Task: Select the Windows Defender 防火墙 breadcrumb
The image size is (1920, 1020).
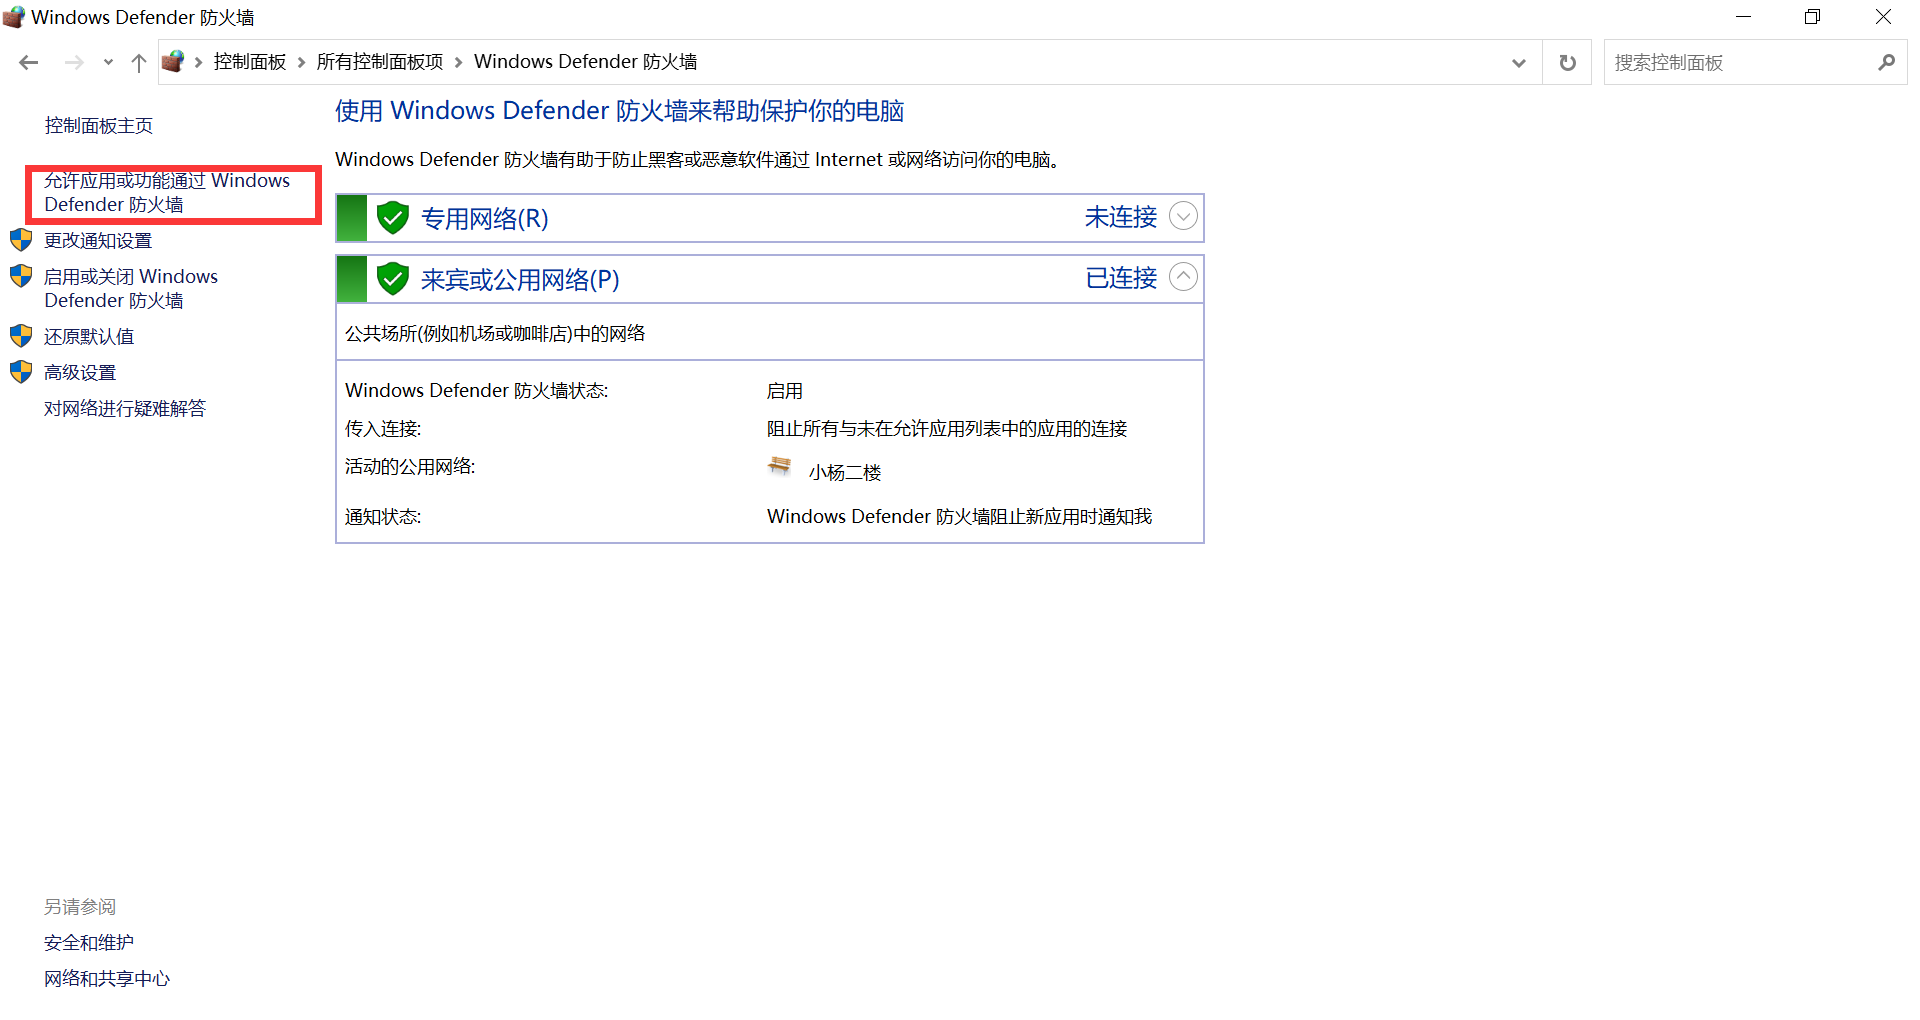Action: coord(585,62)
